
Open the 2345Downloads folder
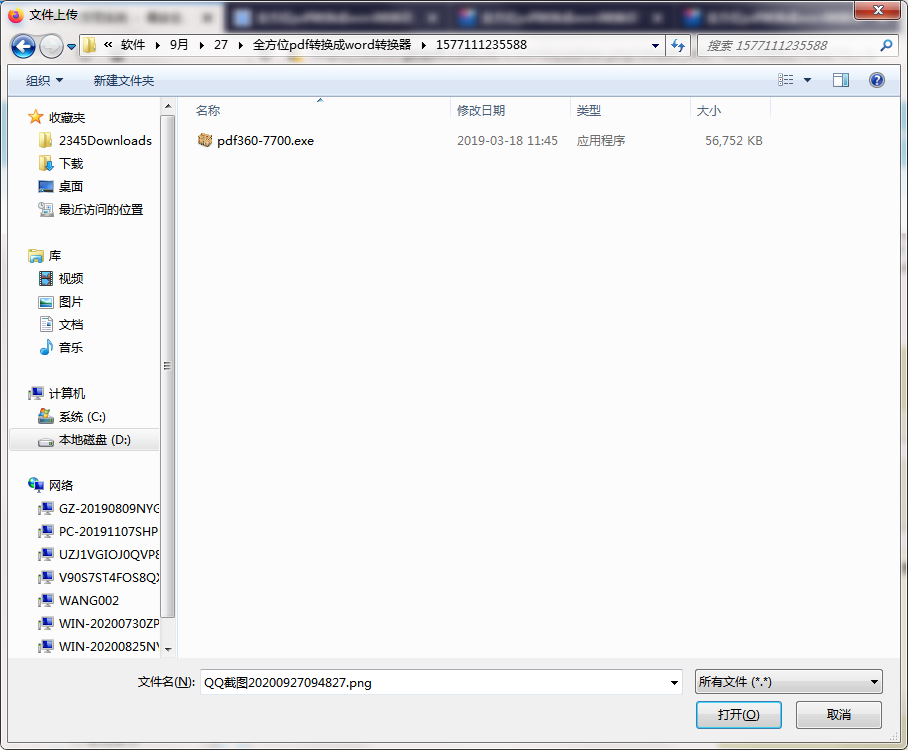pyautogui.click(x=105, y=141)
